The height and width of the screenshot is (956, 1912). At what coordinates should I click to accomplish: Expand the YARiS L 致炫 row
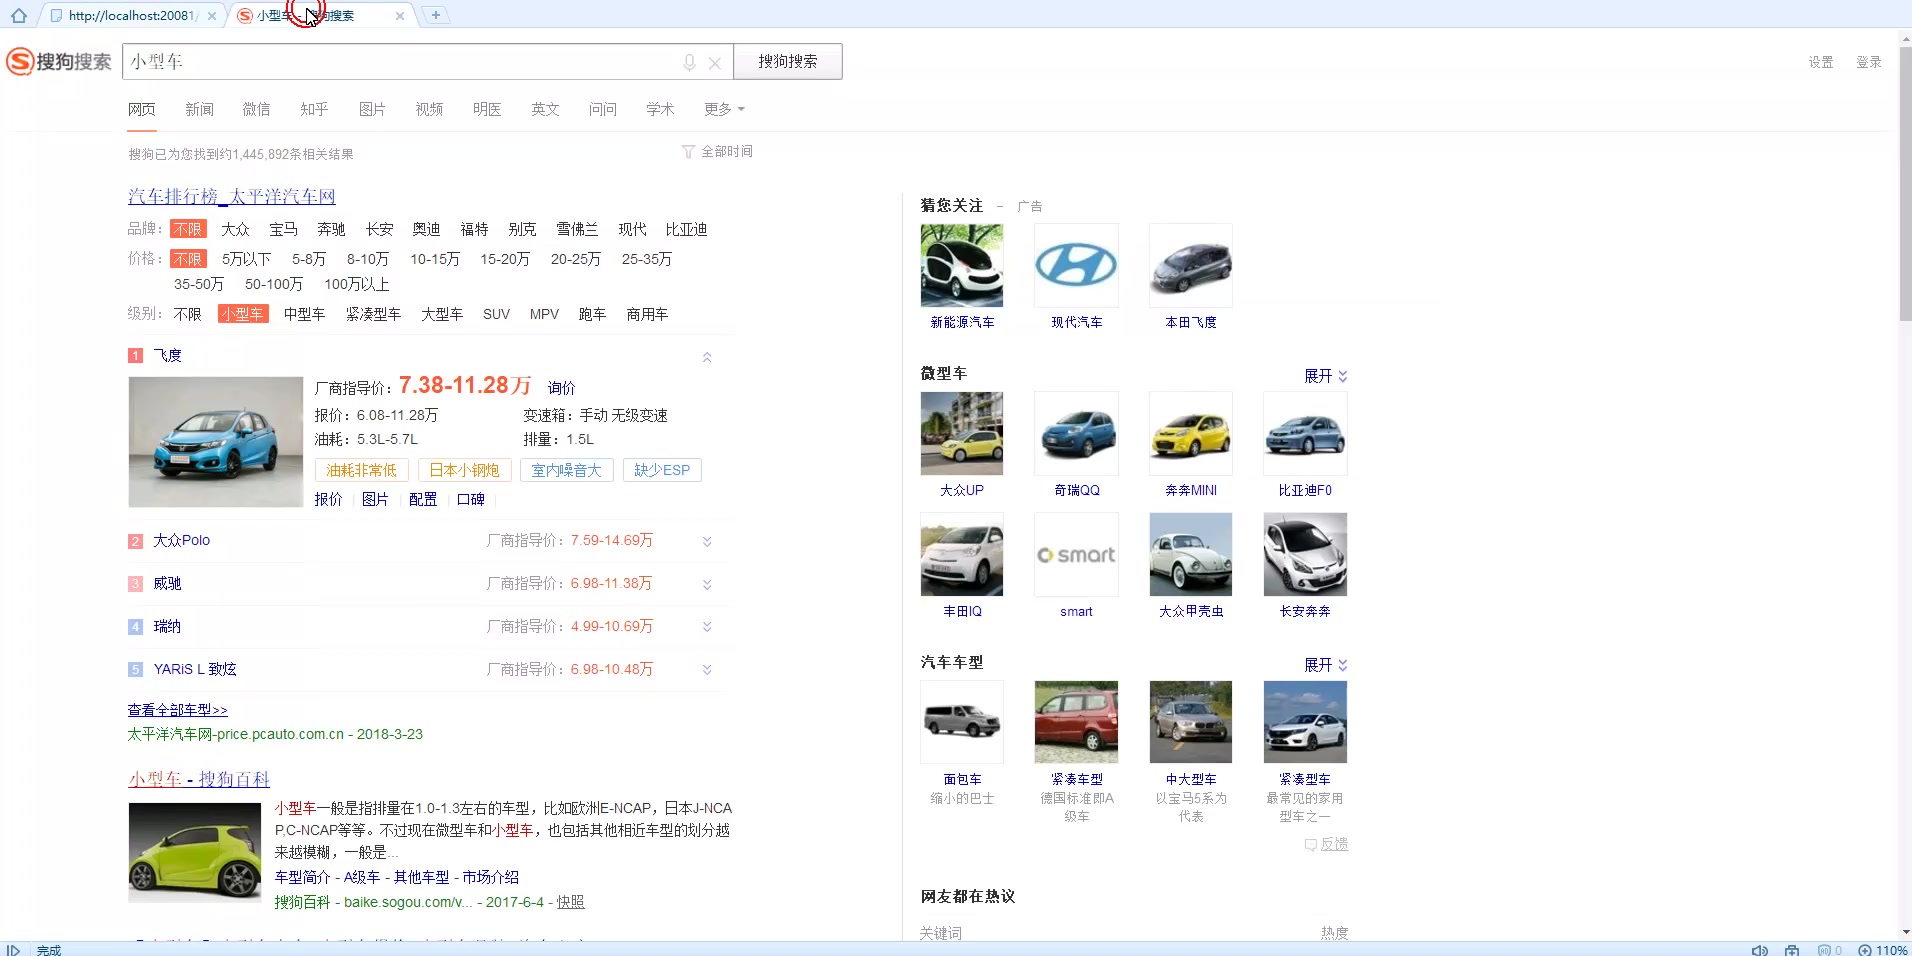(x=707, y=670)
